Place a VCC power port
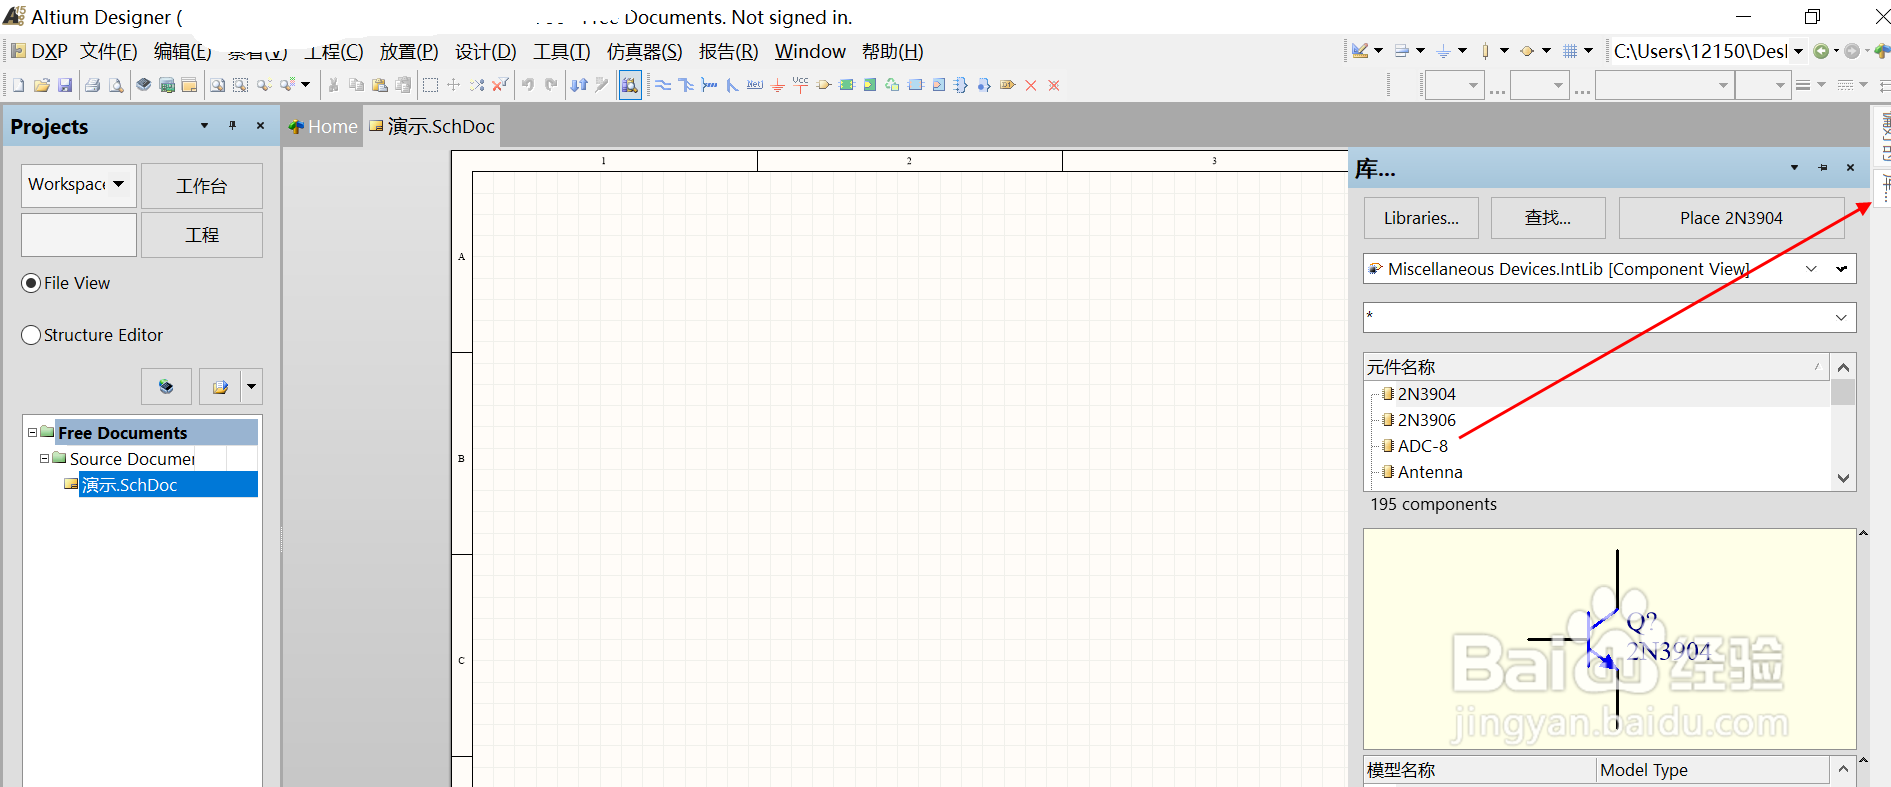 800,85
